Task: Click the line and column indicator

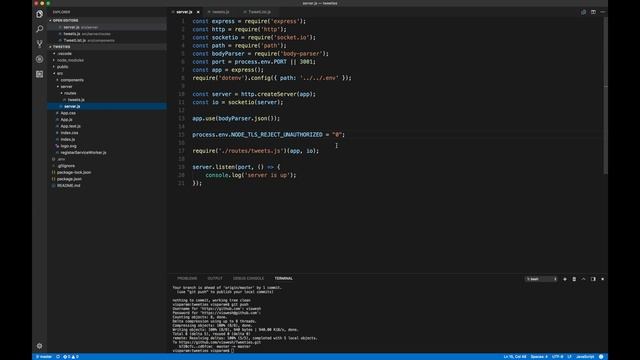Action: coord(515,357)
